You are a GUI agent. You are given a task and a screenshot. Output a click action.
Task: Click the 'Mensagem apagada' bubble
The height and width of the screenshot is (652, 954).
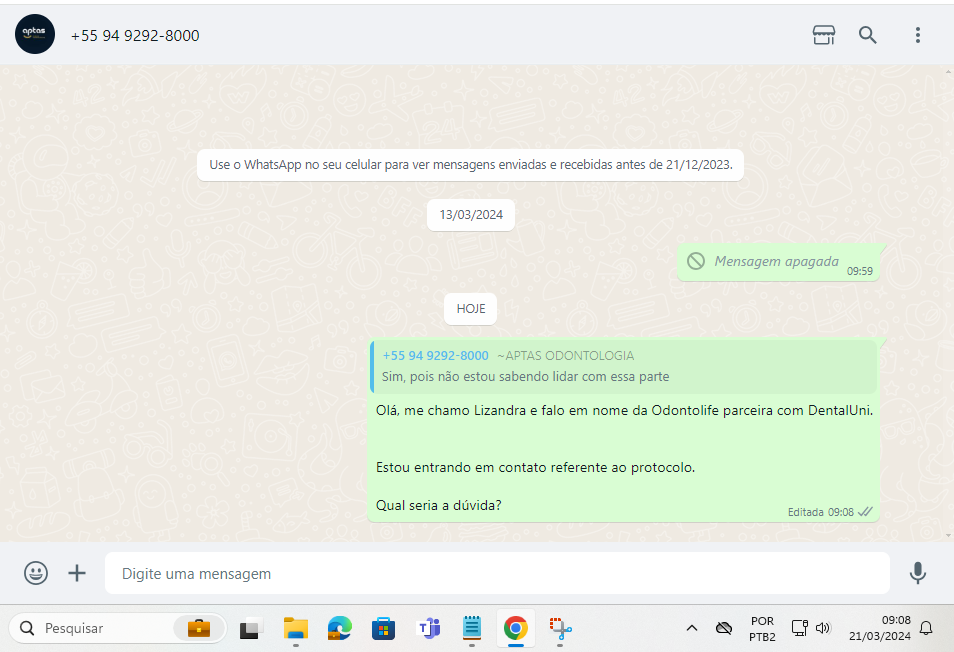(x=778, y=263)
